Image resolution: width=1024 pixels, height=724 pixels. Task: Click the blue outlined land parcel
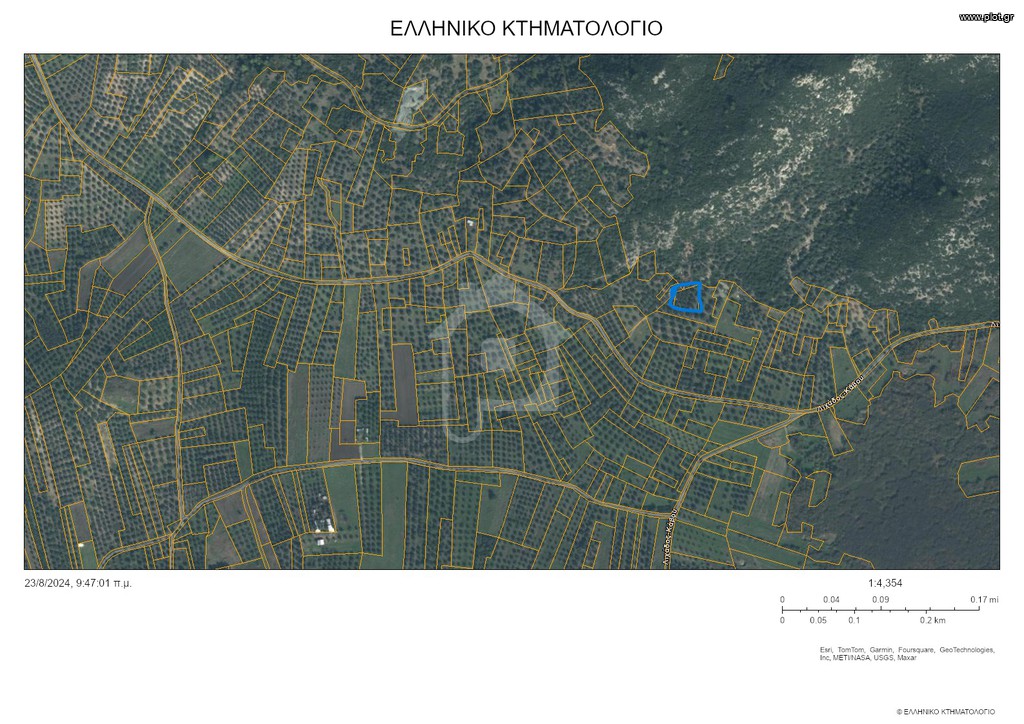point(686,297)
